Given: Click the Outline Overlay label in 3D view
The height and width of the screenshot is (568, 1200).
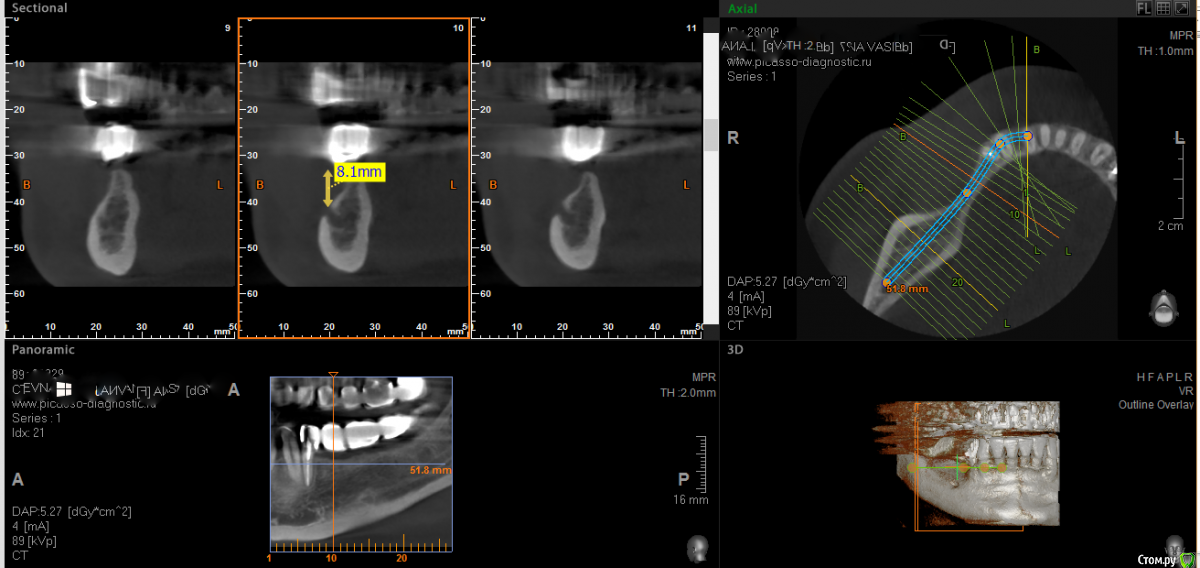Looking at the screenshot, I should [1155, 405].
